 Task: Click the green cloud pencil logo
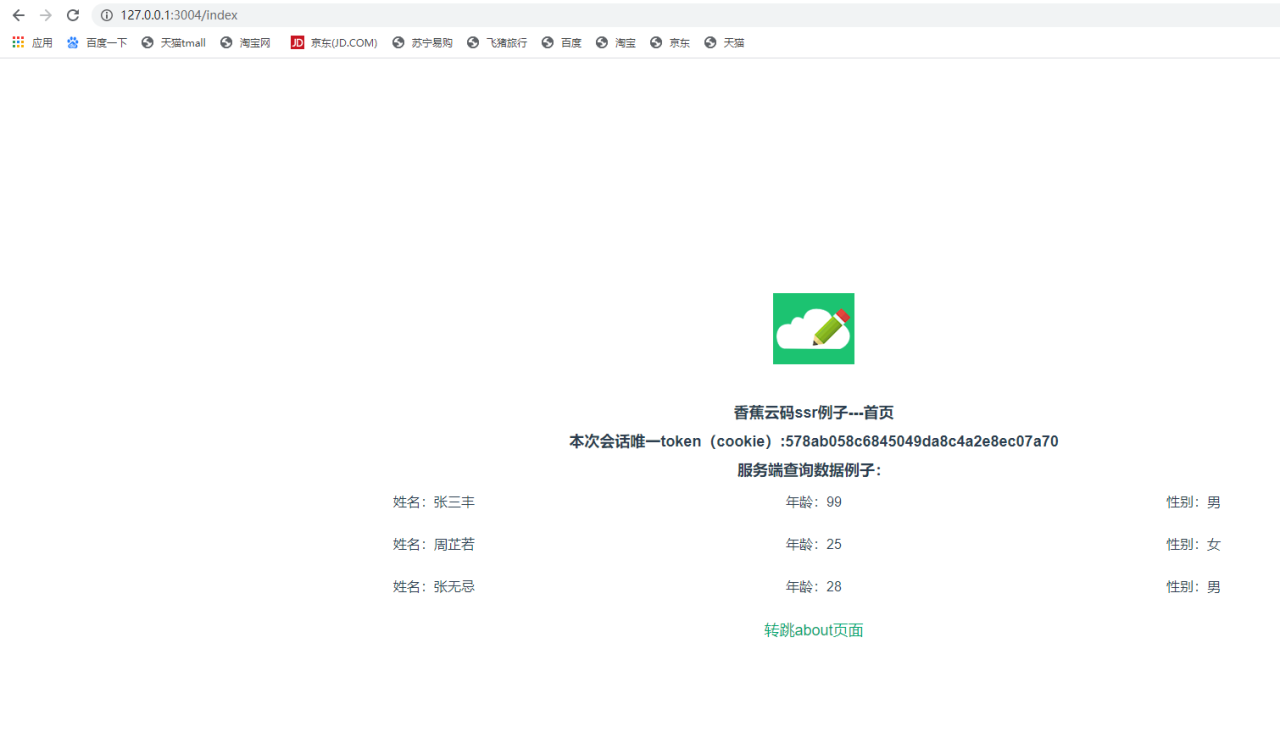[x=813, y=328]
